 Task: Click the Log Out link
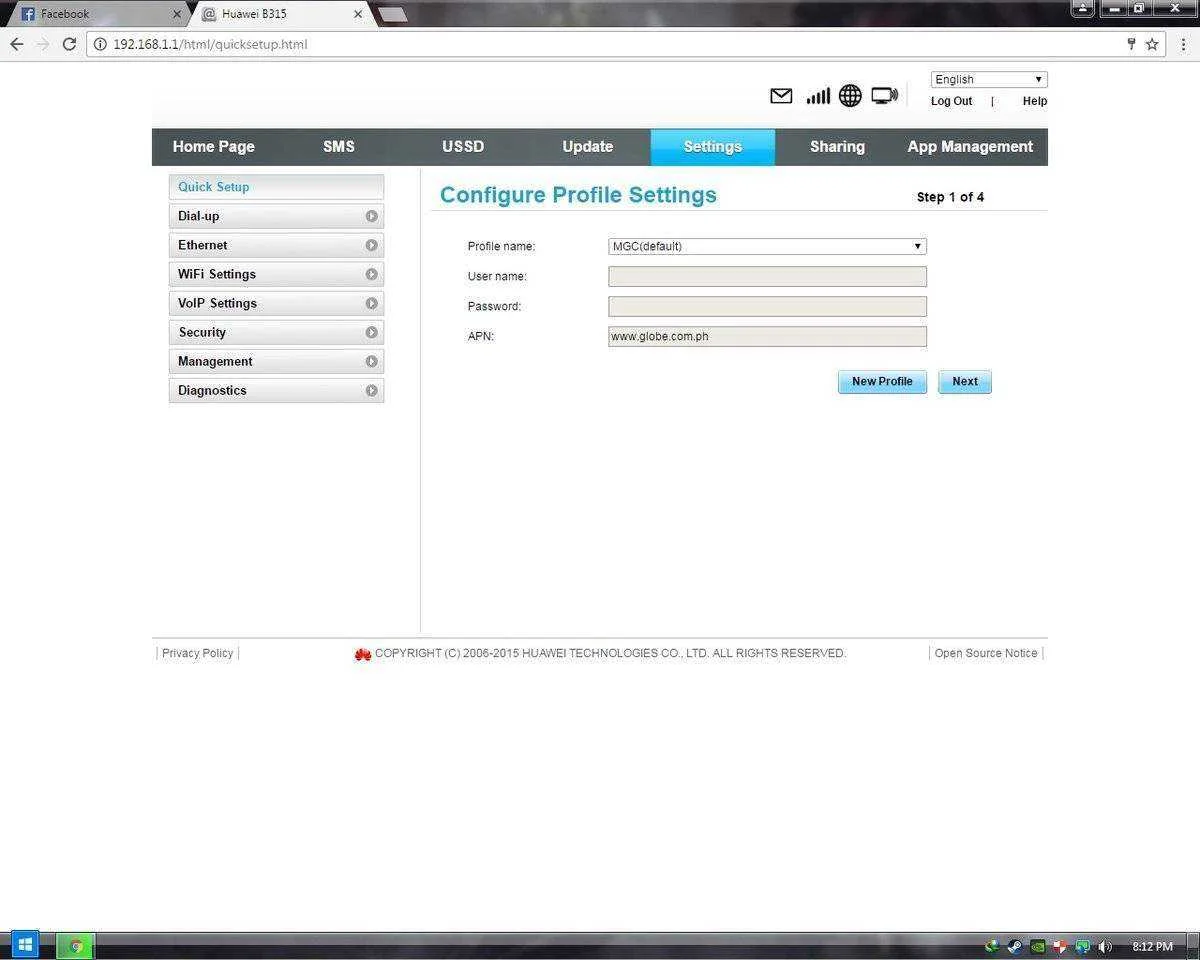click(951, 101)
